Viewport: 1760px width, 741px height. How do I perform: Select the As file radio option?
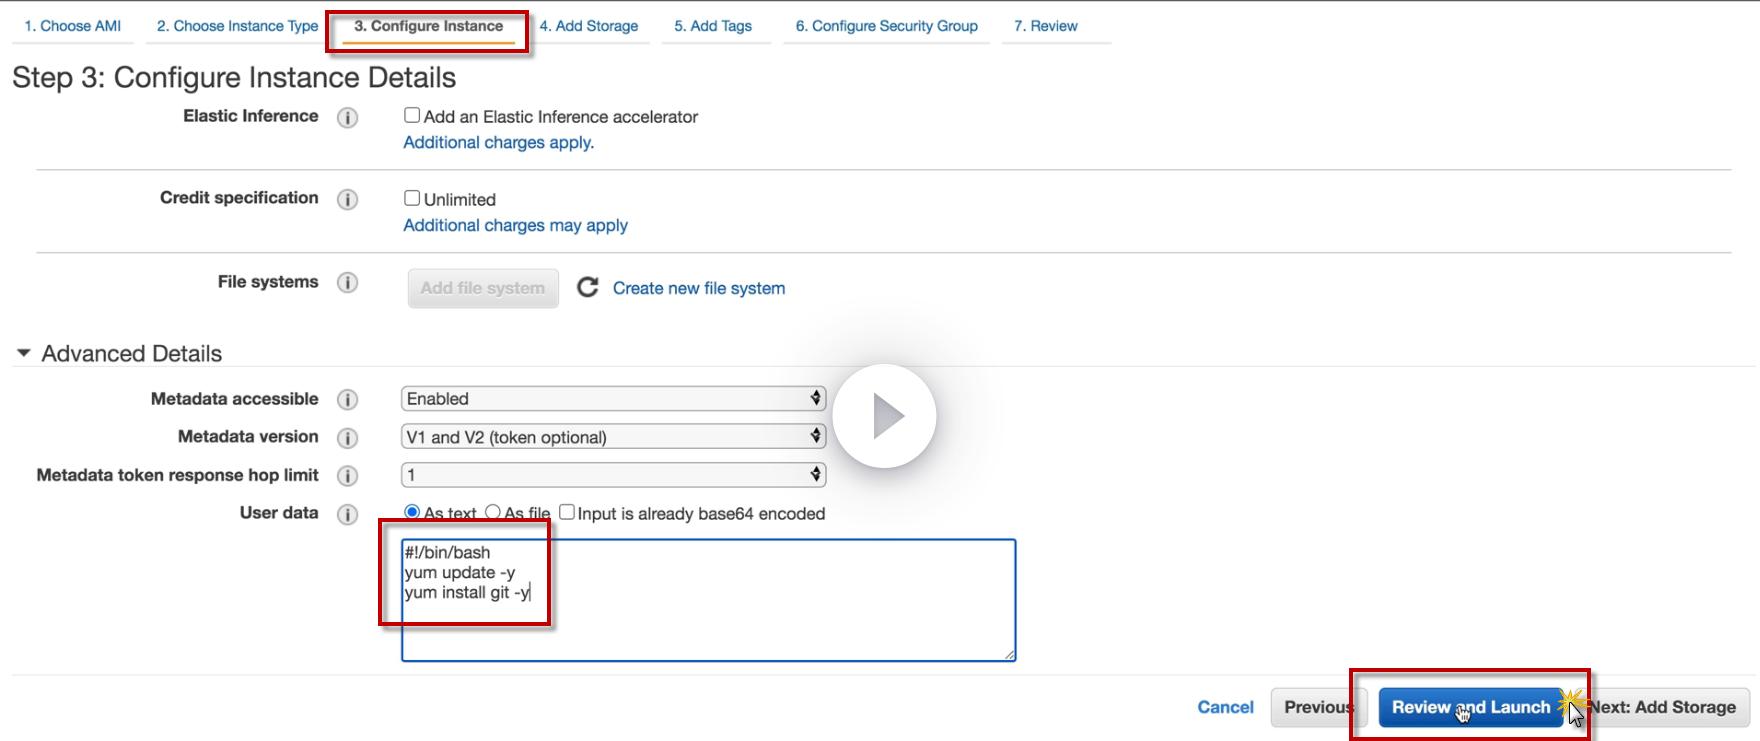pos(493,512)
